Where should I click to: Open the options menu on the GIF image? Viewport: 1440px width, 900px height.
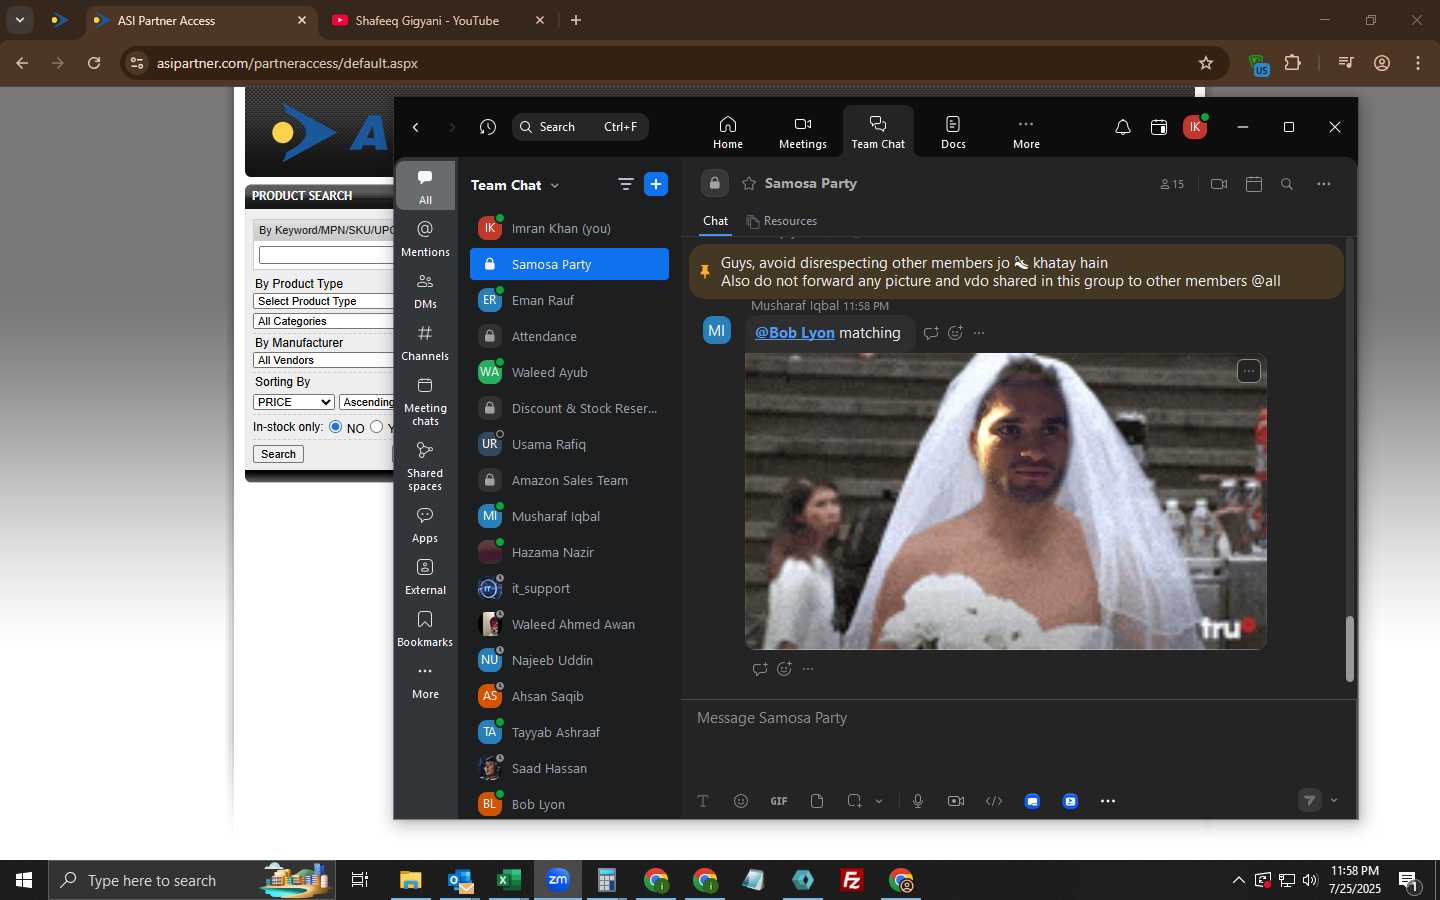pos(1248,371)
